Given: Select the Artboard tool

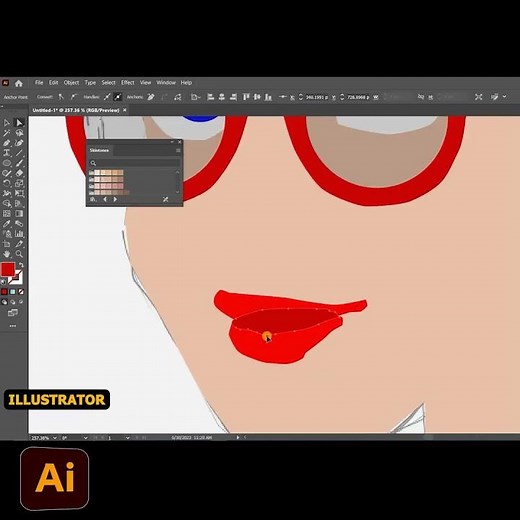Looking at the screenshot, I should pos(7,244).
